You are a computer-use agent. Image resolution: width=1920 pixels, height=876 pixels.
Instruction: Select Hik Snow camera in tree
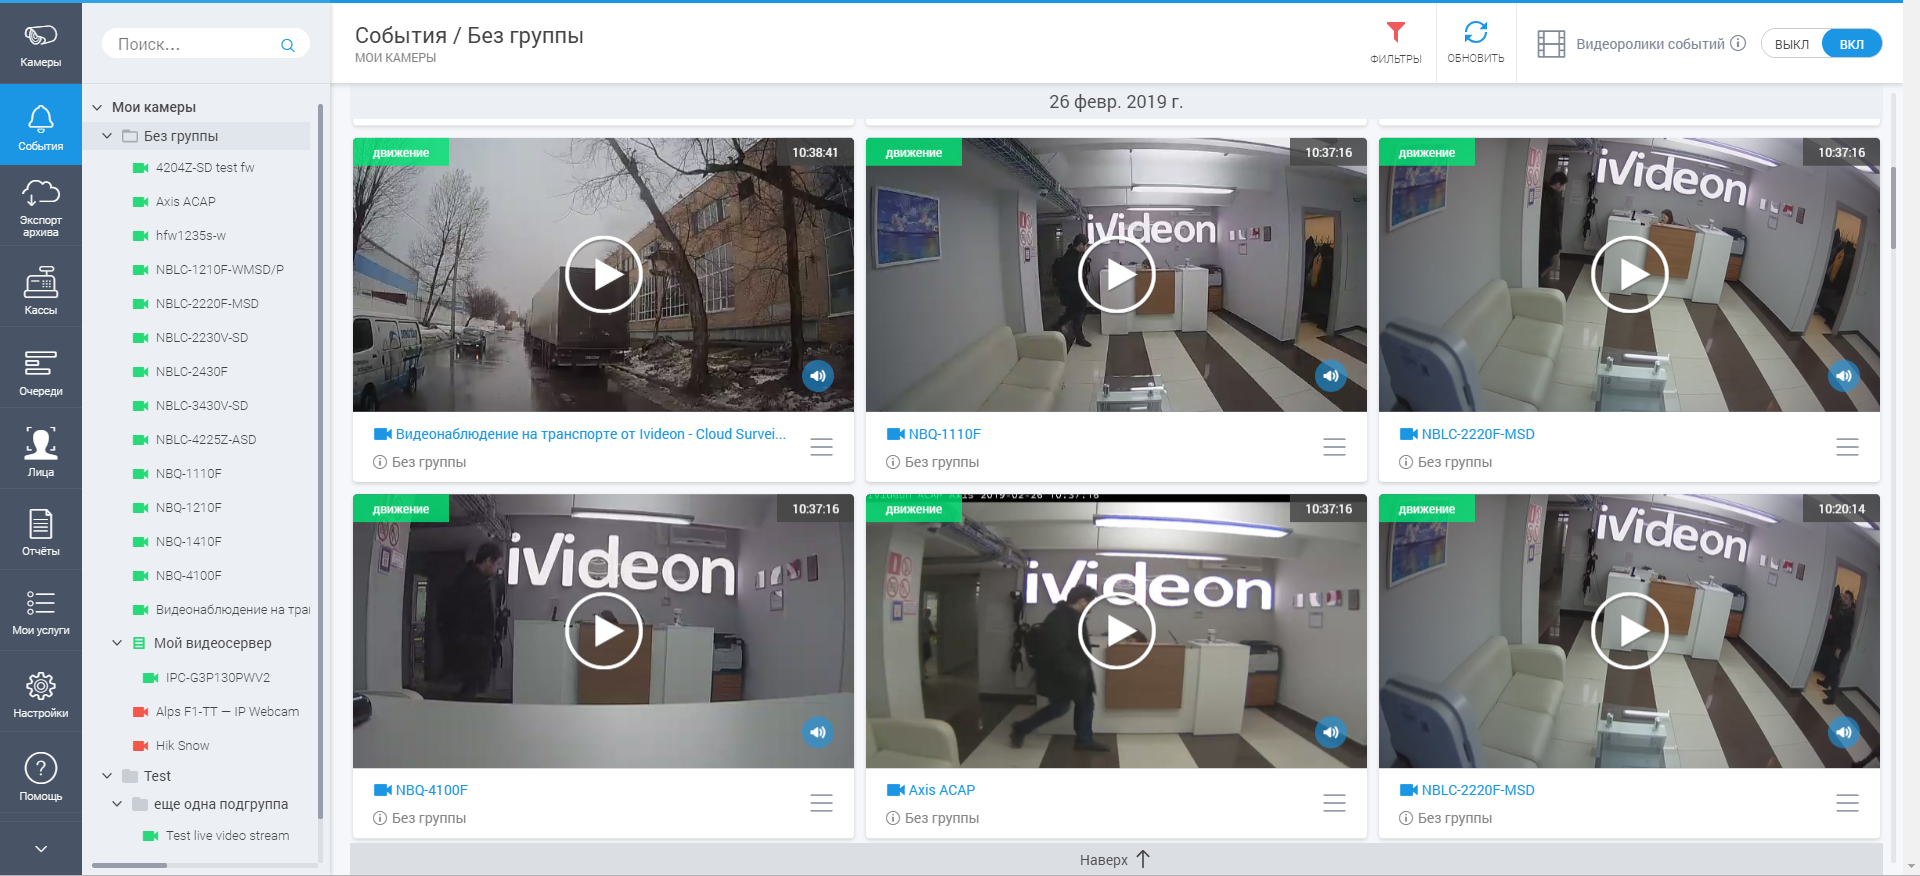tap(182, 746)
